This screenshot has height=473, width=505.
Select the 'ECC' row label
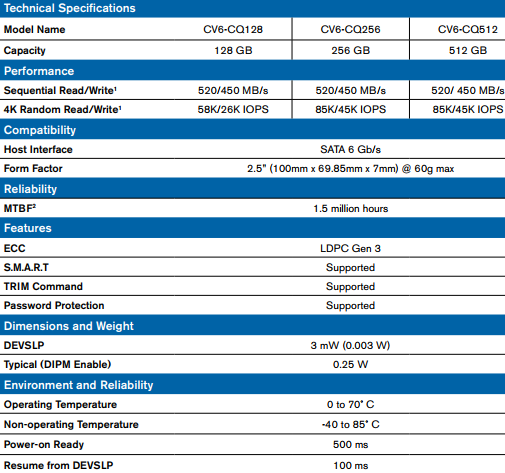coord(14,248)
